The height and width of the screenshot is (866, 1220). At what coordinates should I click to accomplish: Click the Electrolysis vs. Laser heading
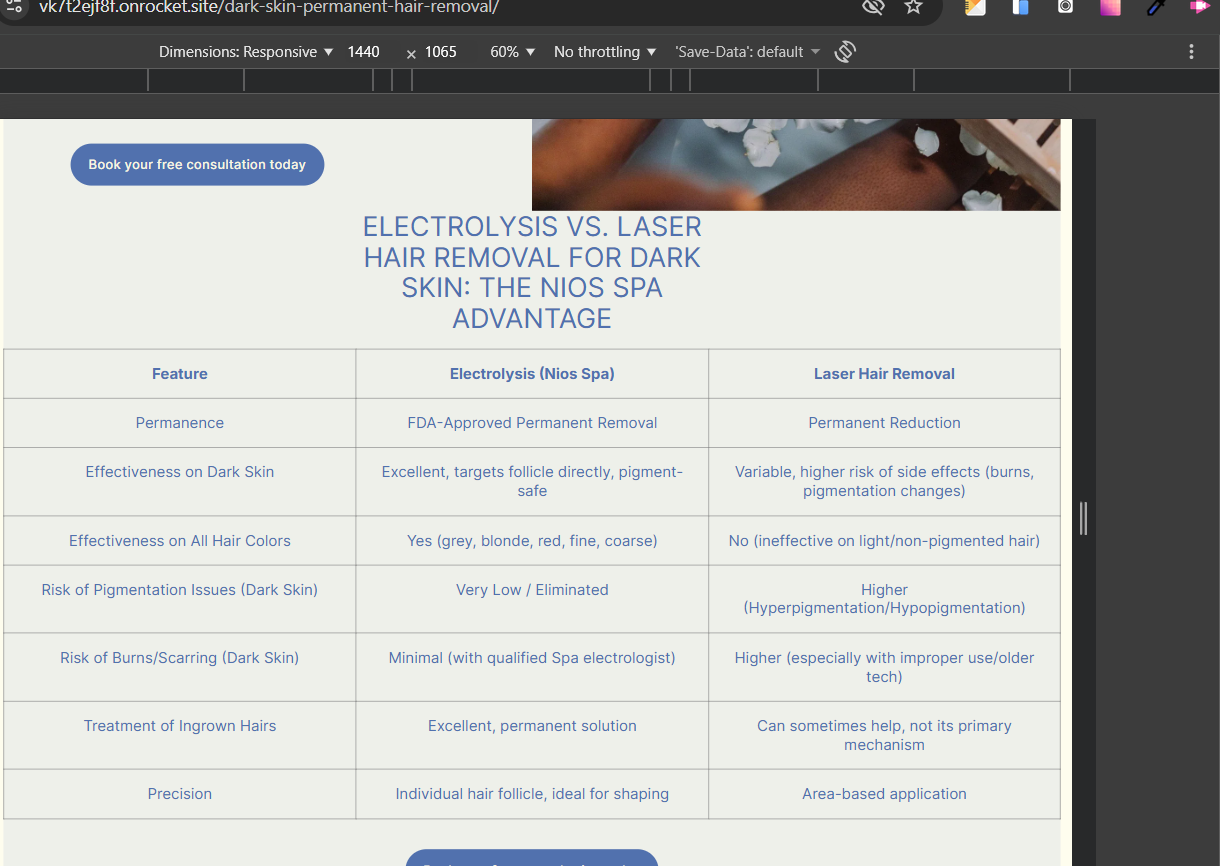pyautogui.click(x=532, y=272)
